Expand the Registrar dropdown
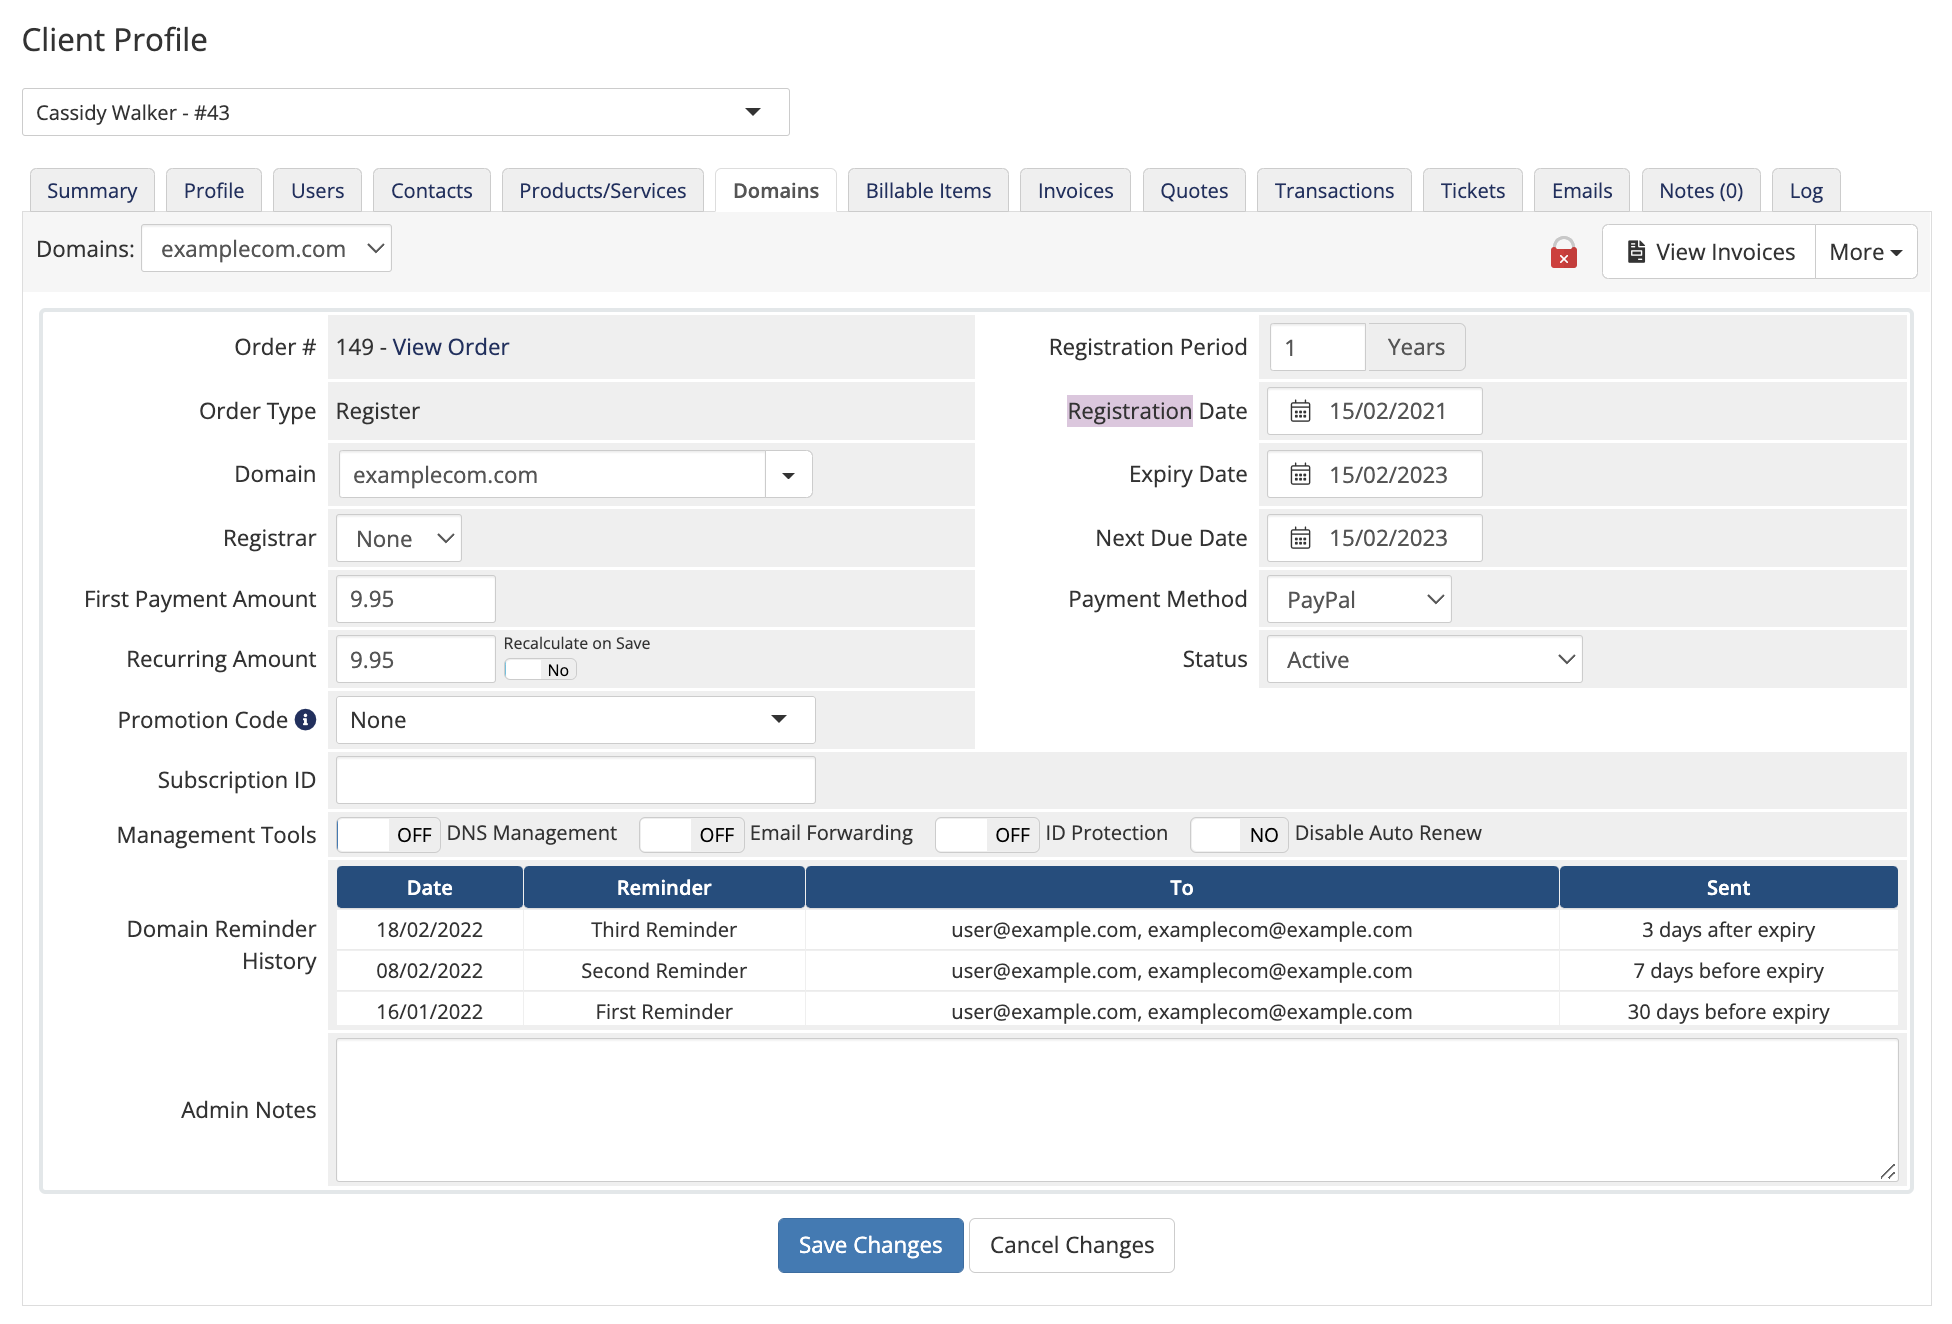The height and width of the screenshot is (1324, 1952). (397, 538)
